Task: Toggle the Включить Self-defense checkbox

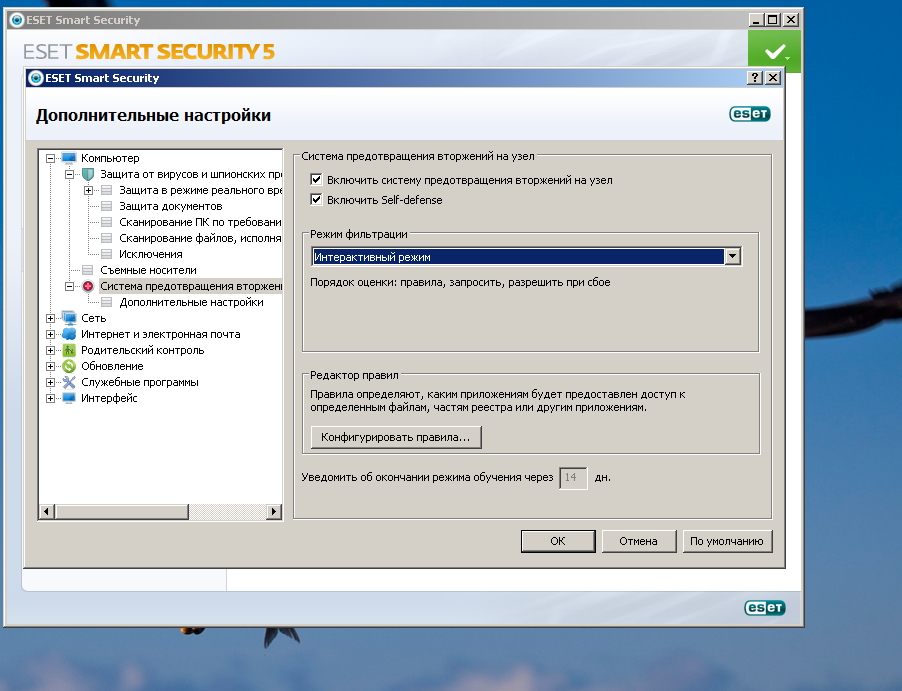Action: (x=316, y=200)
